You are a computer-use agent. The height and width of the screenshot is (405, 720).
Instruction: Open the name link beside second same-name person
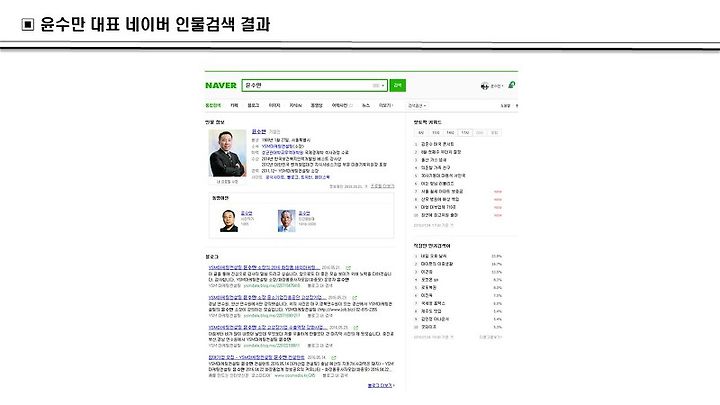(x=304, y=213)
